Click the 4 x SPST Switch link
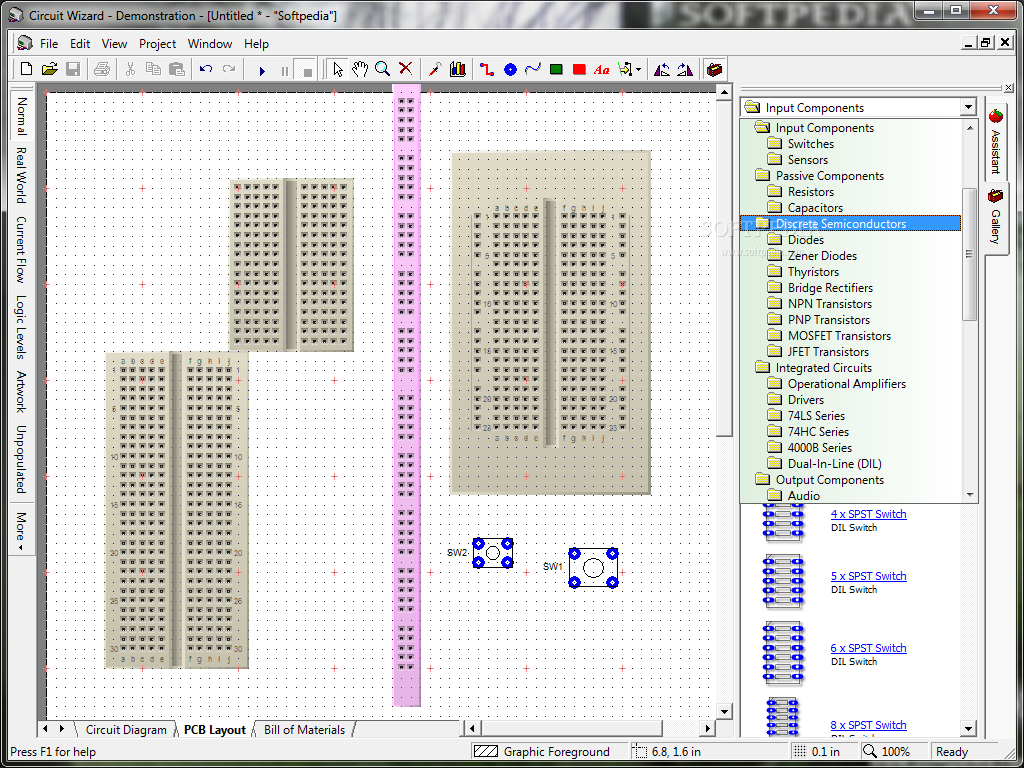This screenshot has height=768, width=1024. (x=869, y=514)
